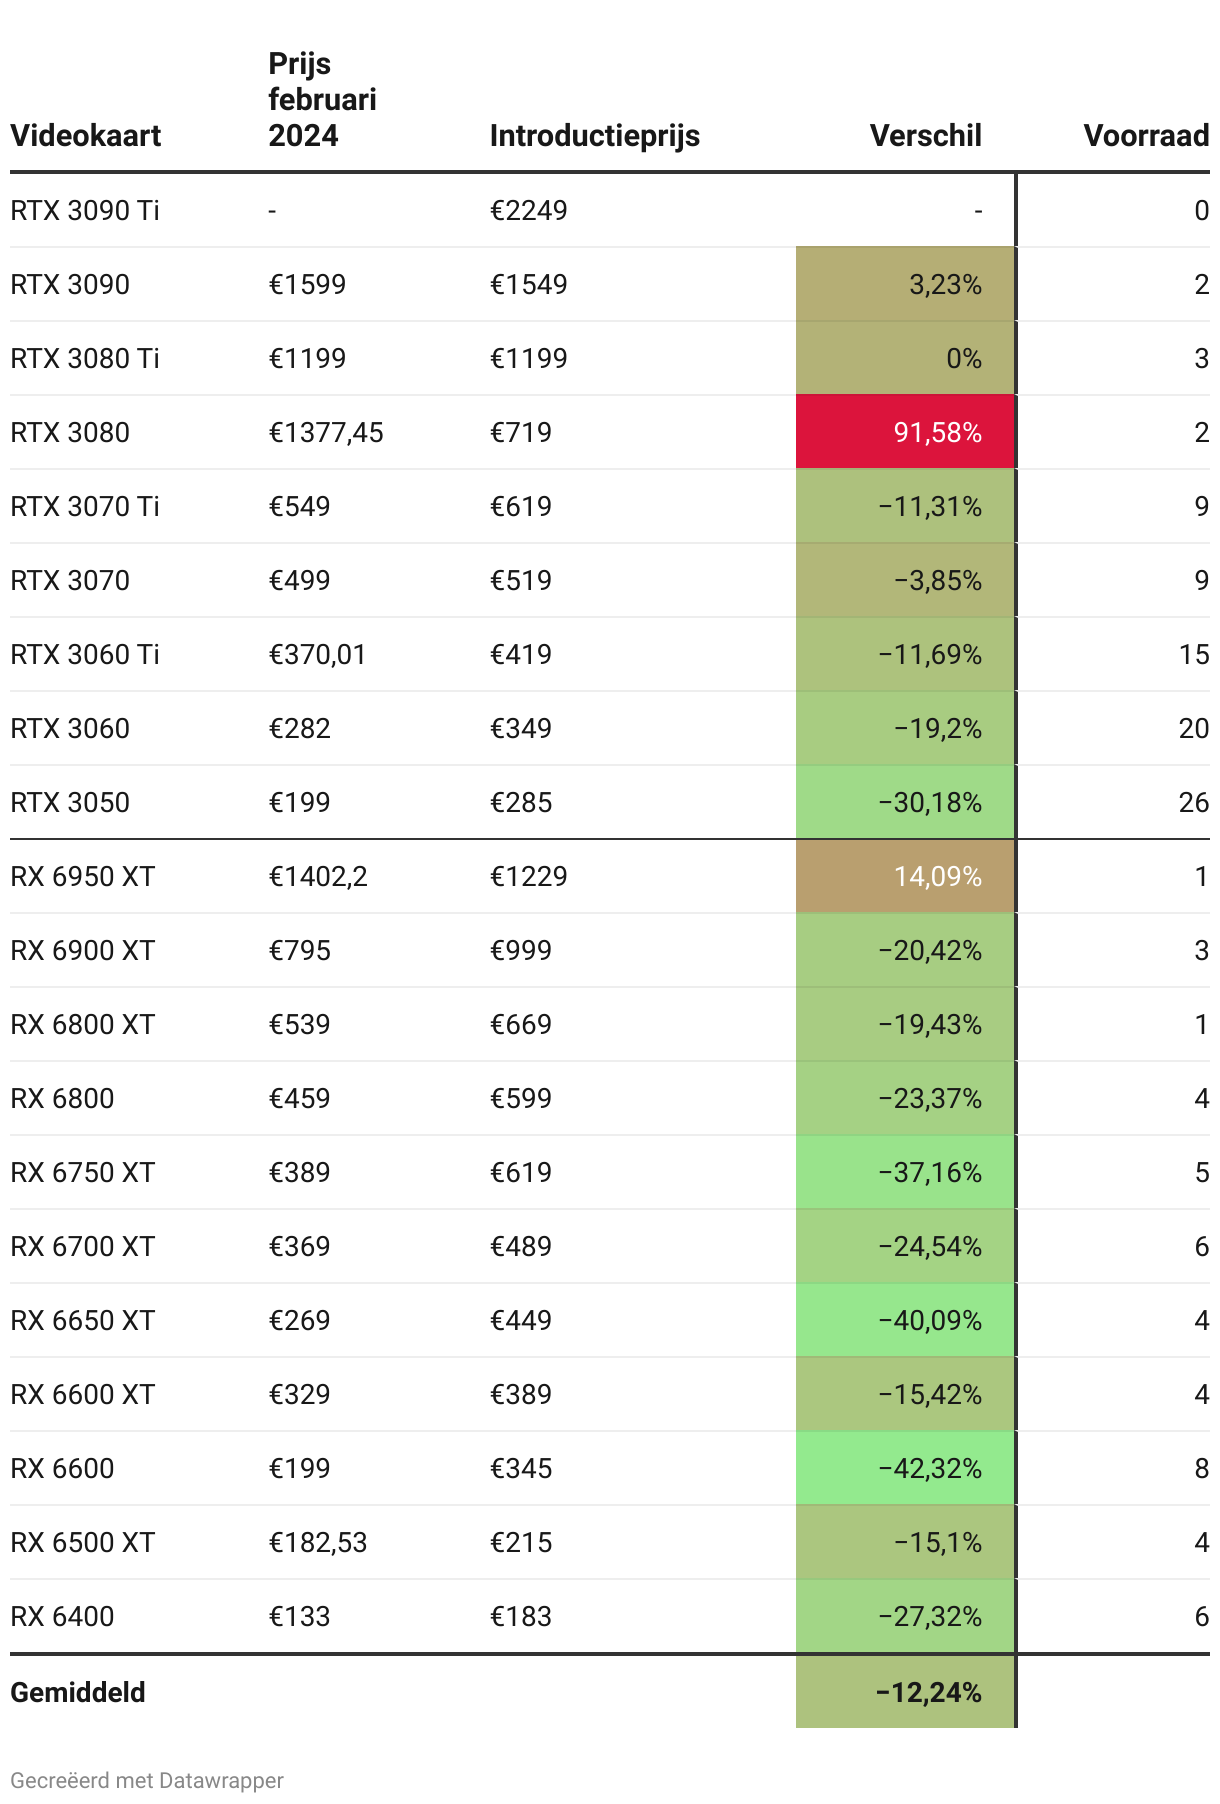Select the RTX 3080 row name
Viewport: 1220px width, 1804px height.
tap(70, 432)
